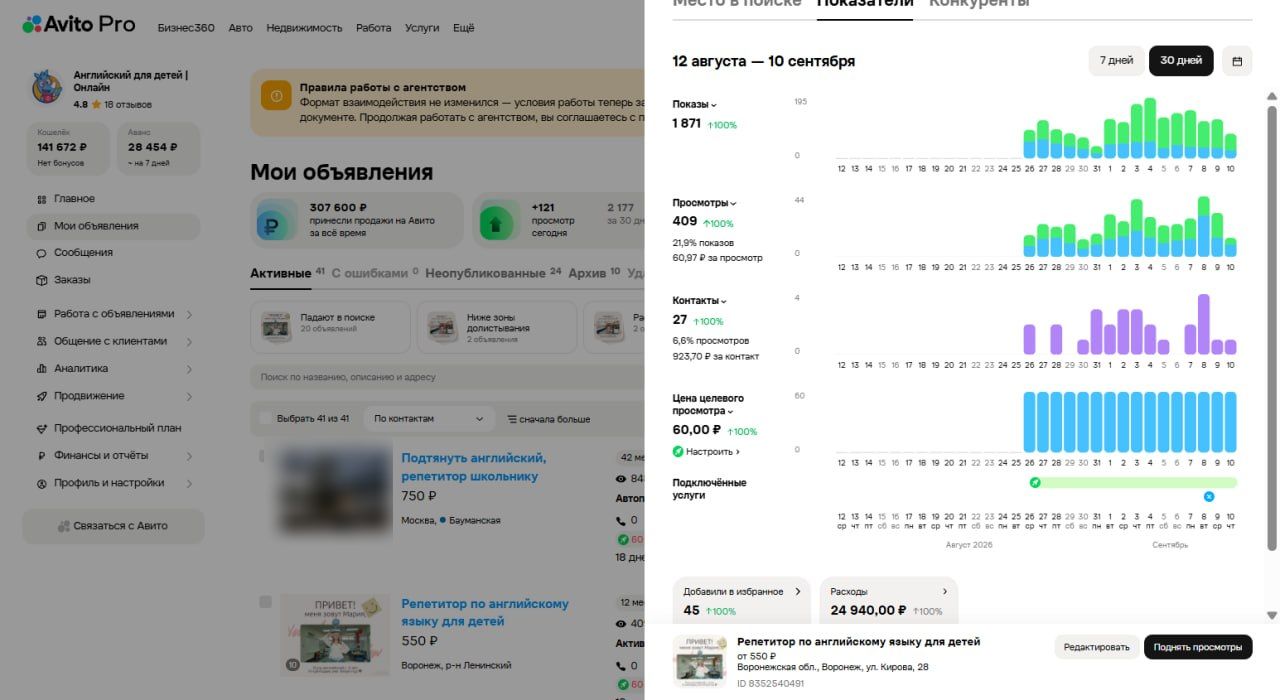
Task: Click the Аналитика chart icon
Action: [41, 369]
